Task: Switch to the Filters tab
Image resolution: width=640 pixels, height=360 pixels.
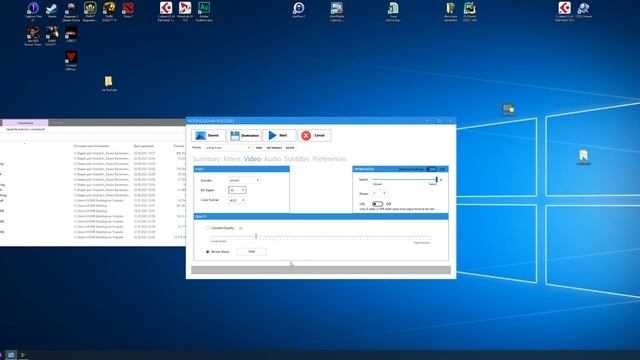Action: pos(232,159)
